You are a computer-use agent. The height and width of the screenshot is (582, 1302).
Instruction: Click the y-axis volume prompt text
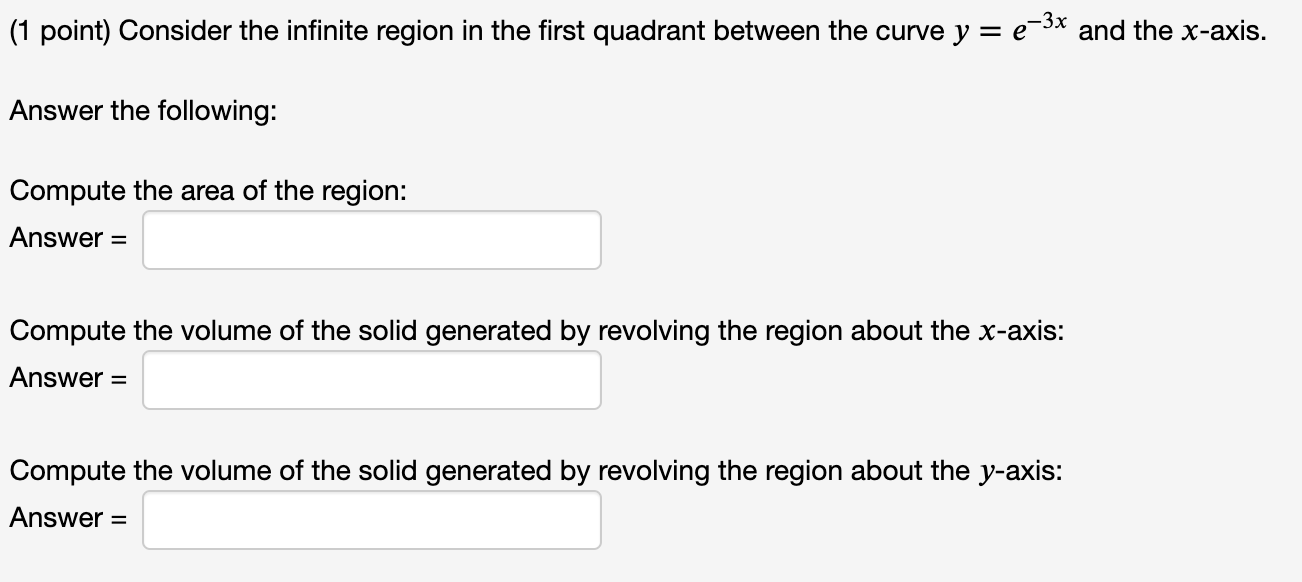click(535, 471)
